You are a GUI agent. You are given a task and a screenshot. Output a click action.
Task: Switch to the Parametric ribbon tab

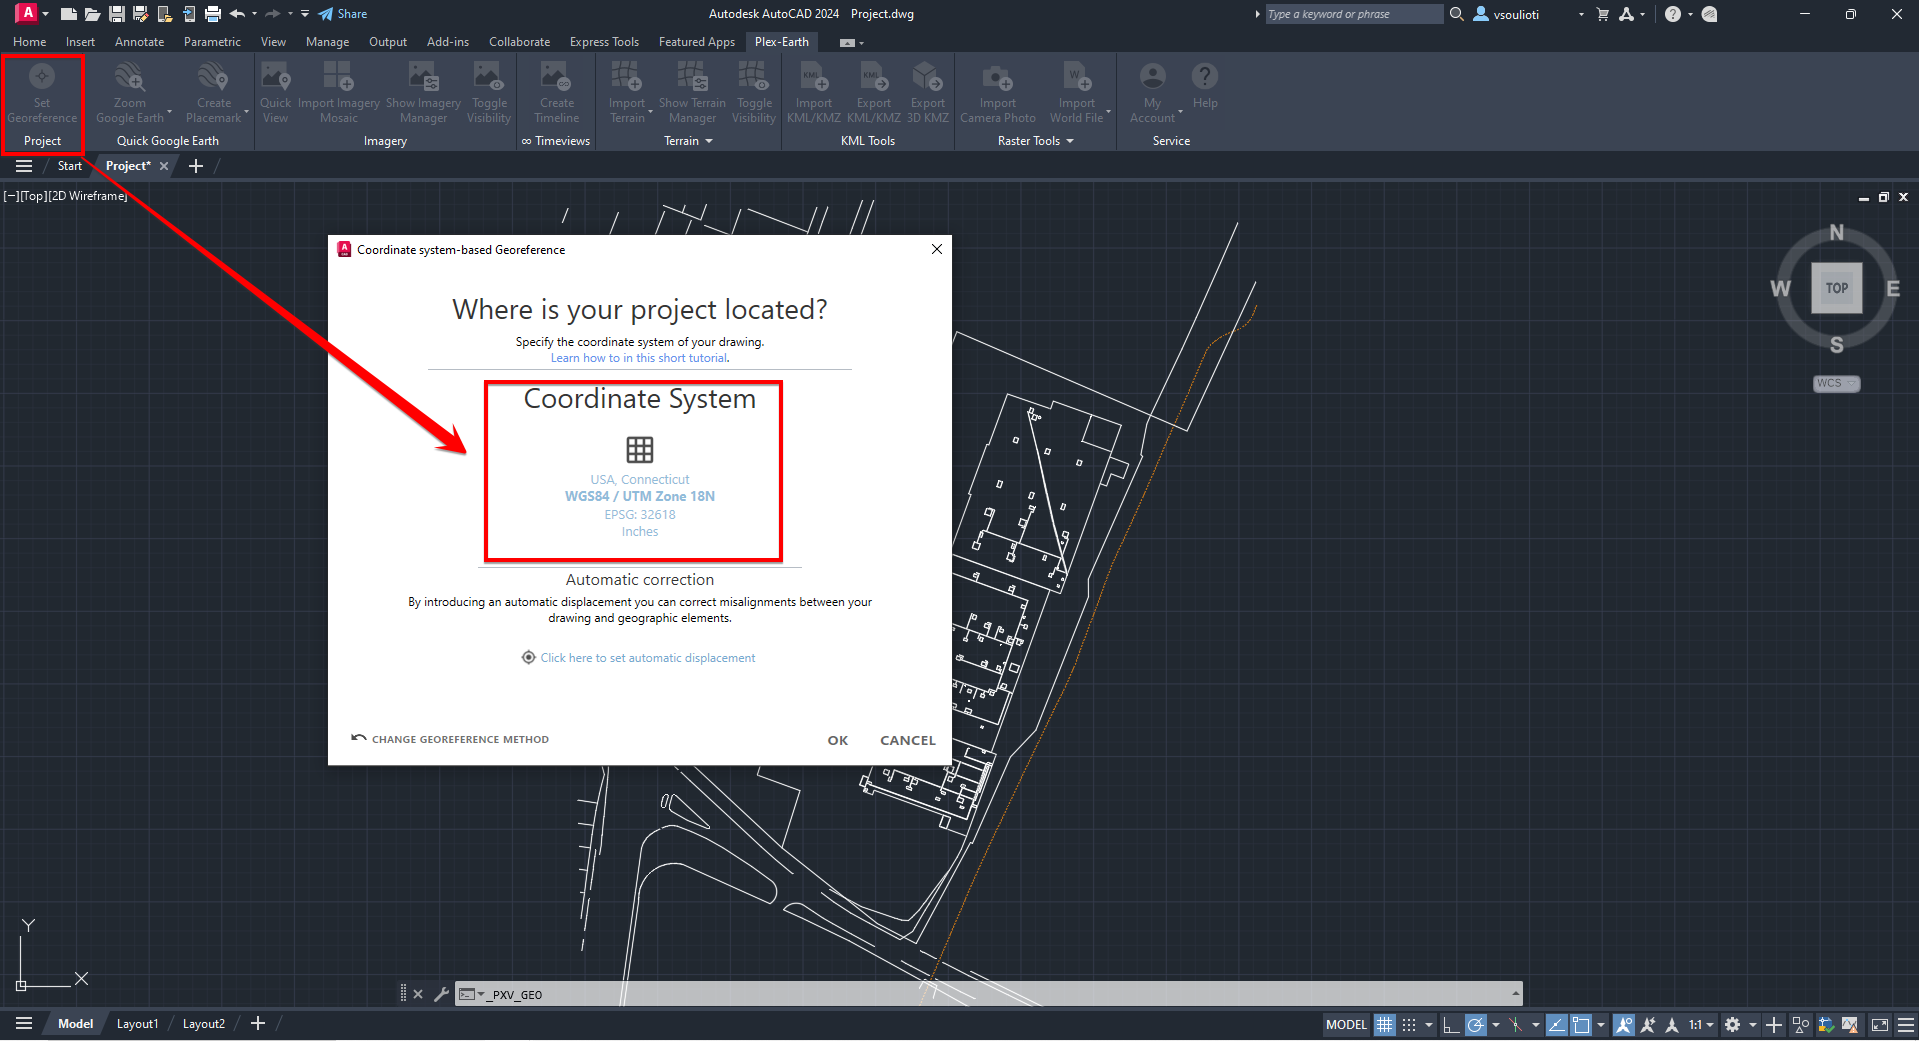[211, 41]
